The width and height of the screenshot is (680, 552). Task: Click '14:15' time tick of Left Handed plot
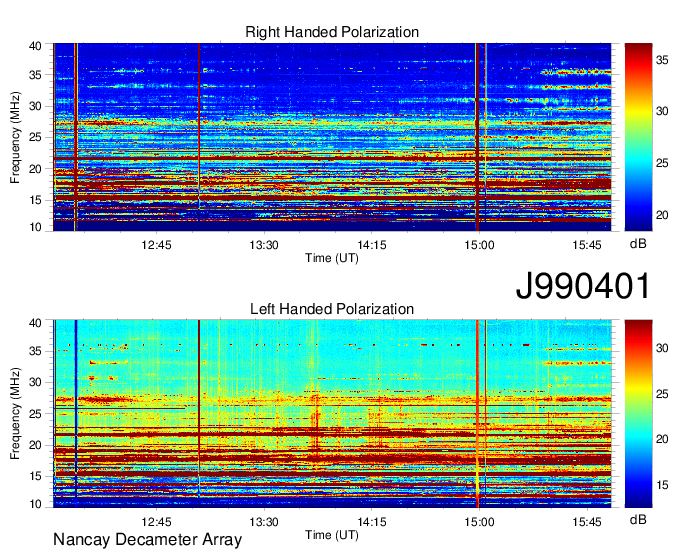click(x=372, y=522)
